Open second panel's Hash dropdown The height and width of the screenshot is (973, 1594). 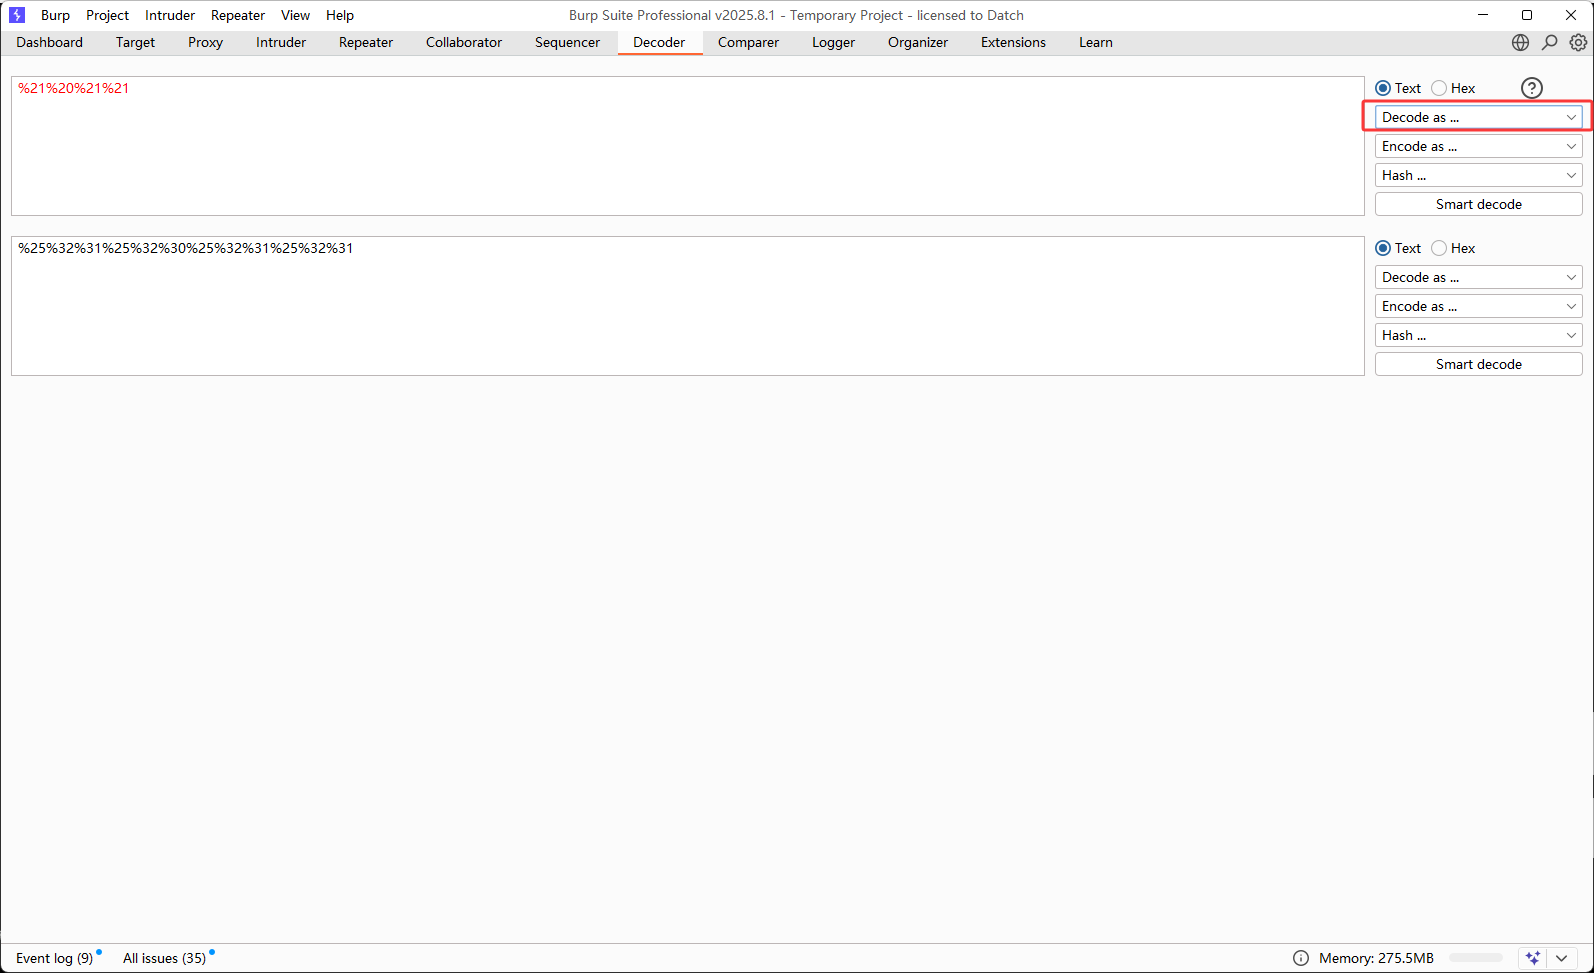1478,335
